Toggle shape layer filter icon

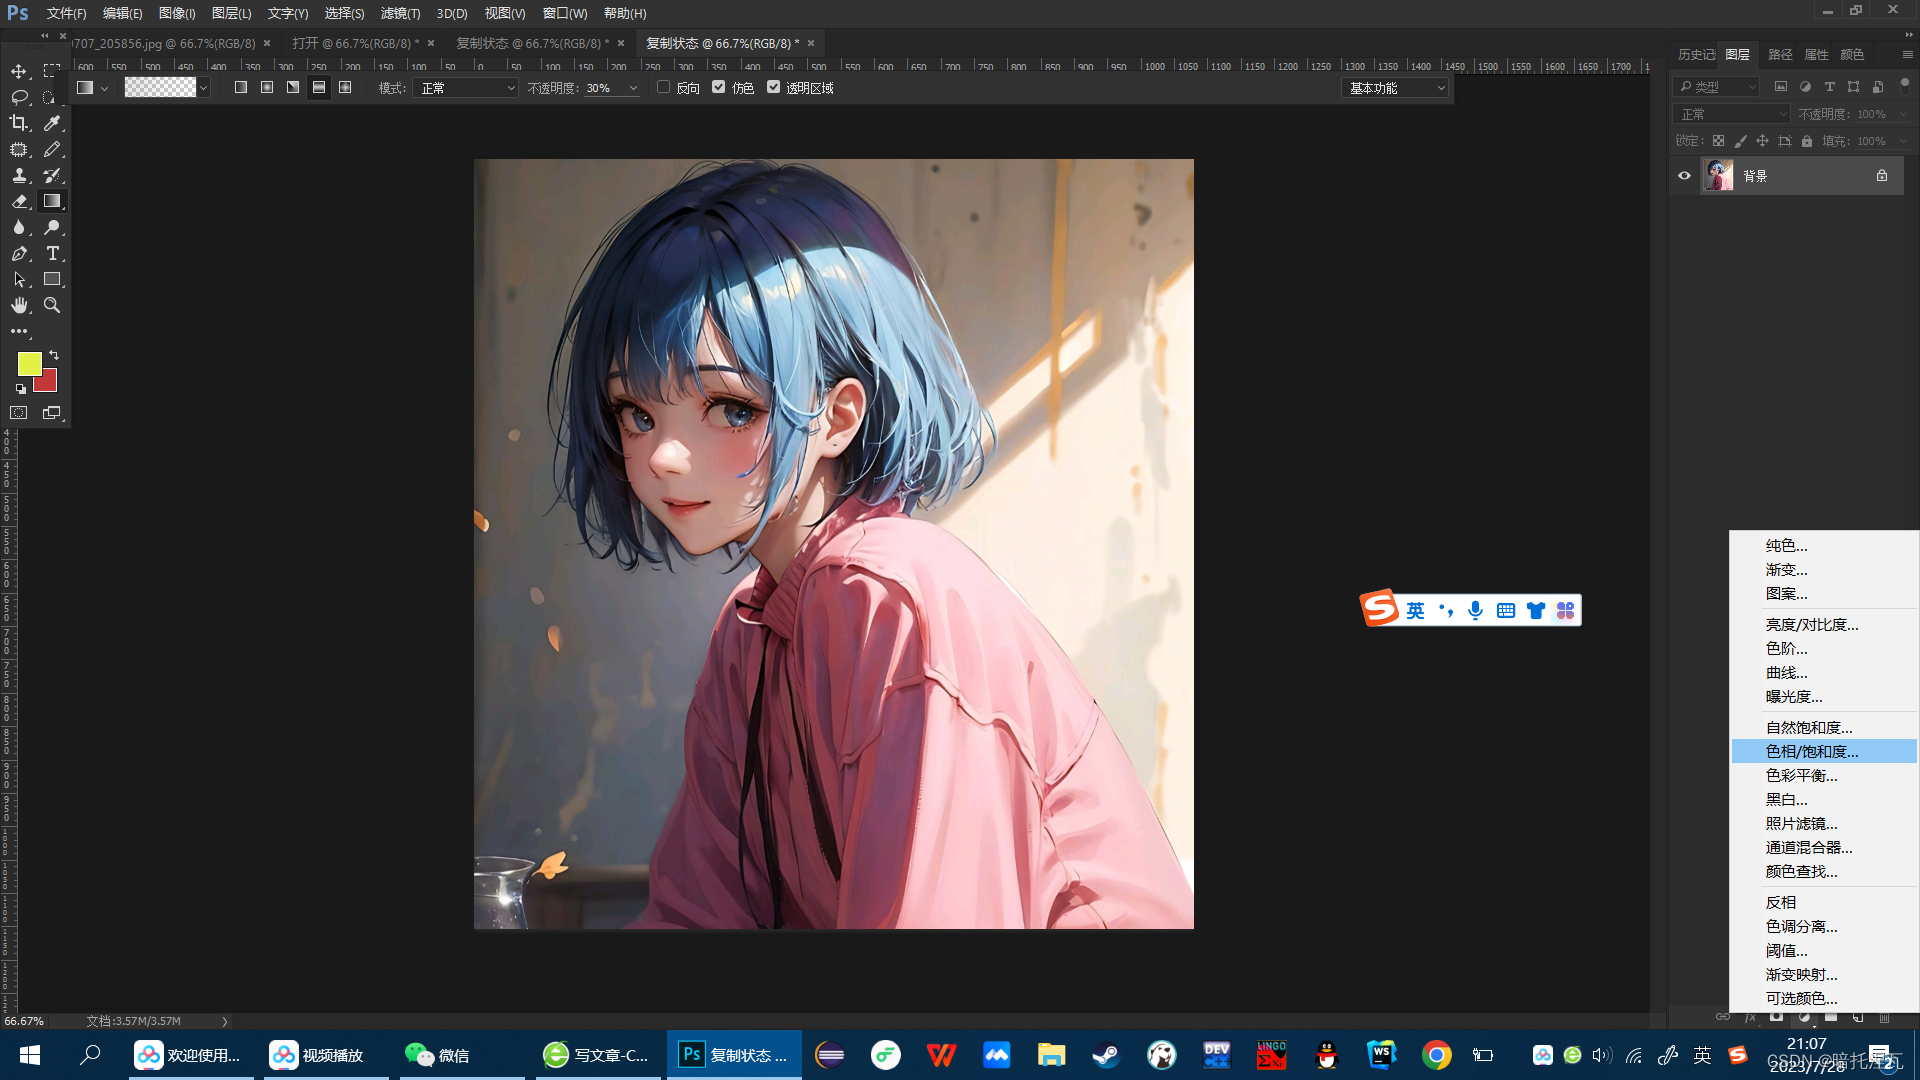(x=1854, y=87)
